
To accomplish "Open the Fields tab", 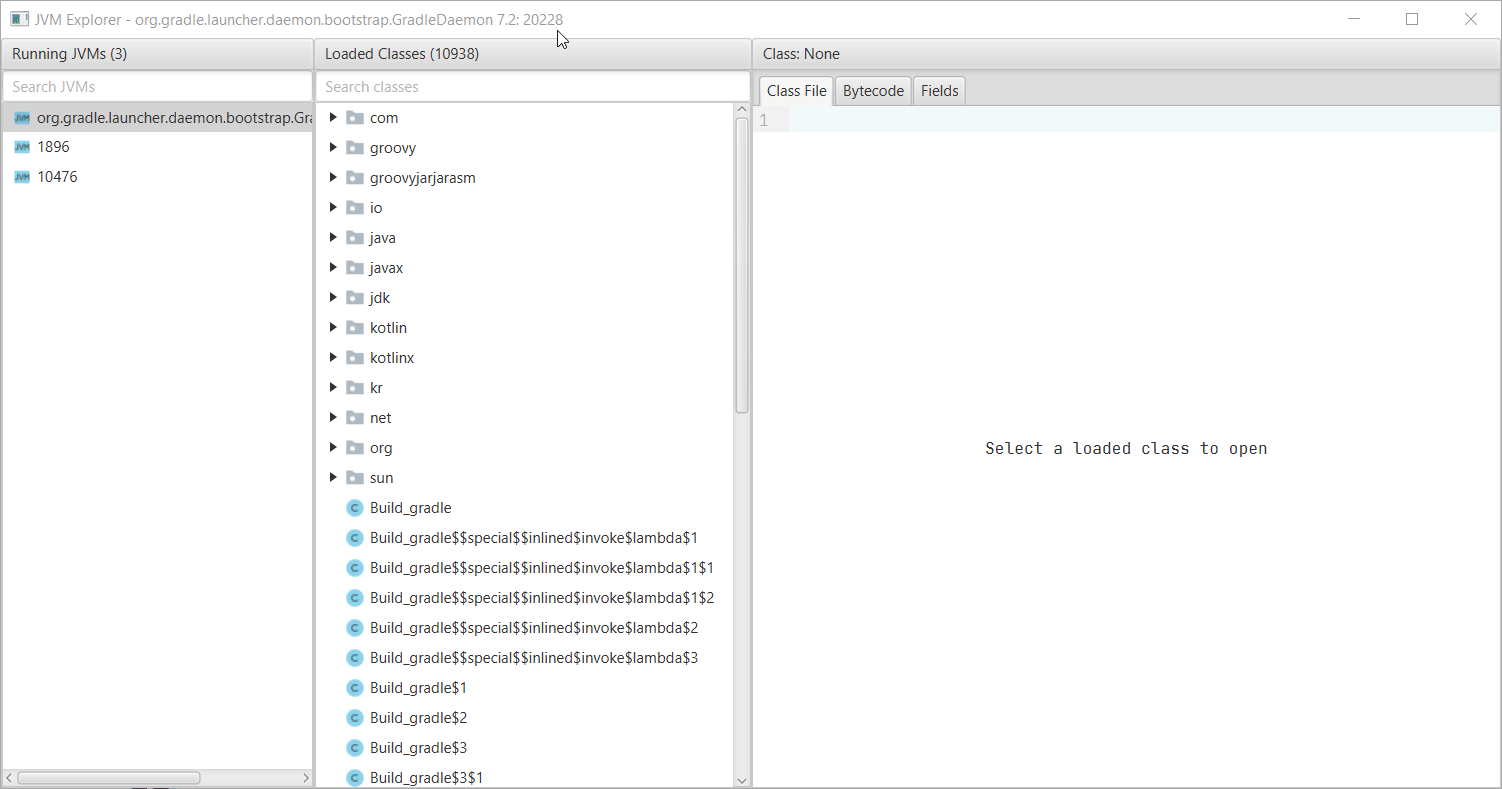I will click(x=939, y=91).
